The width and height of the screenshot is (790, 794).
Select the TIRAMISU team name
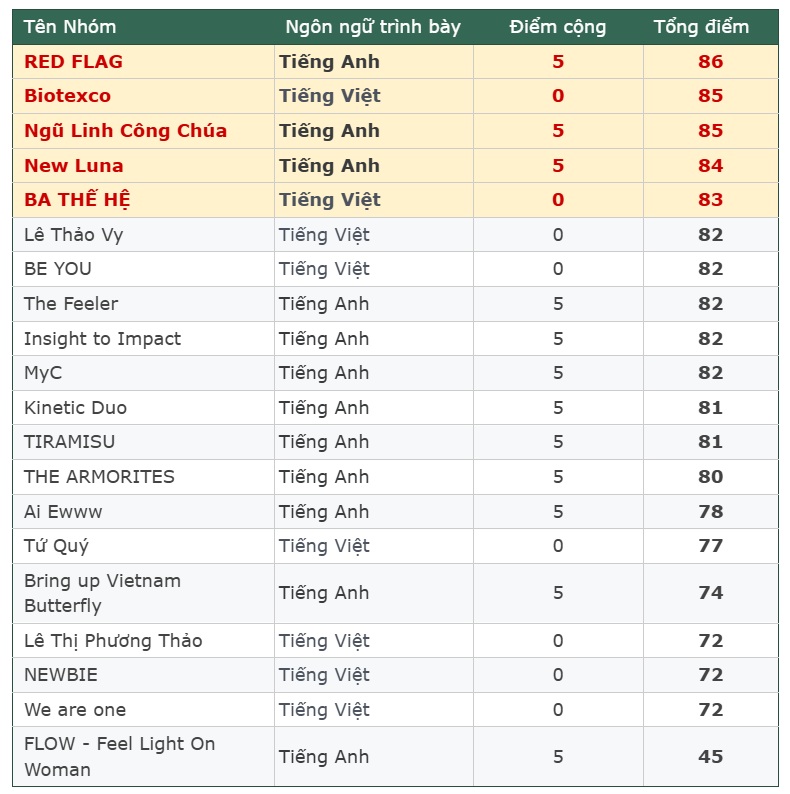tap(69, 442)
